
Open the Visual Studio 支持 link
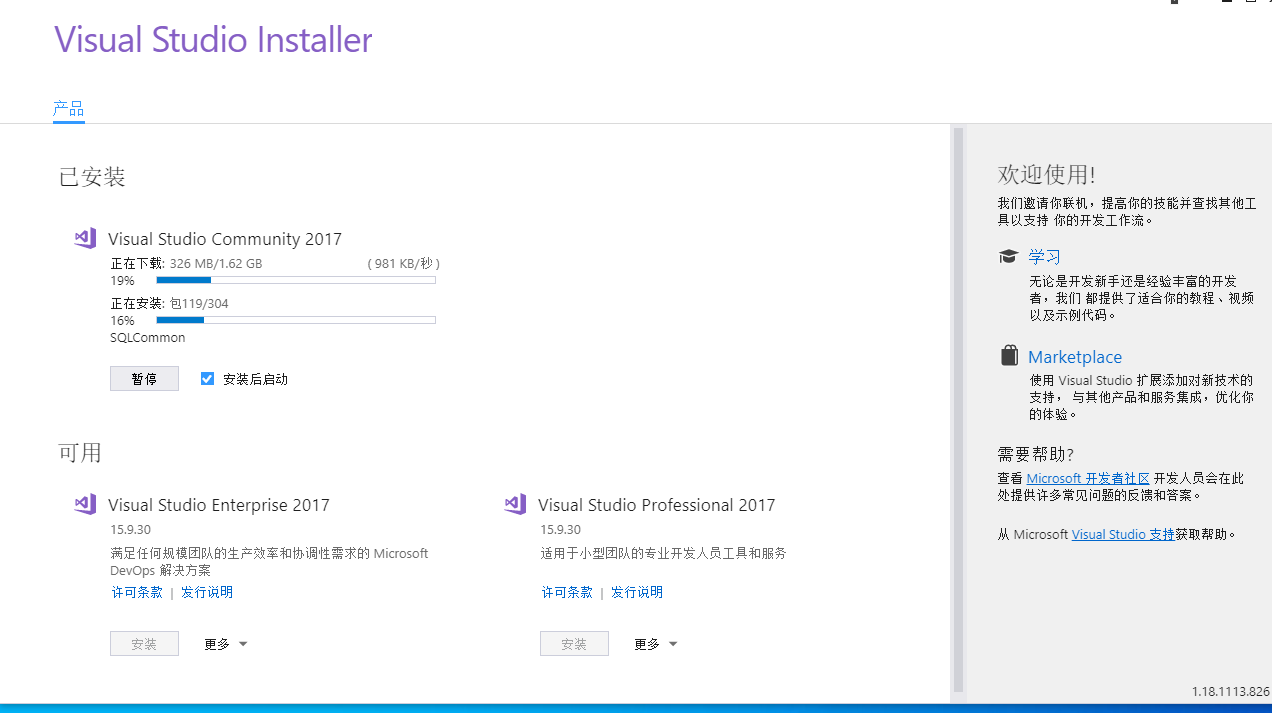1122,533
